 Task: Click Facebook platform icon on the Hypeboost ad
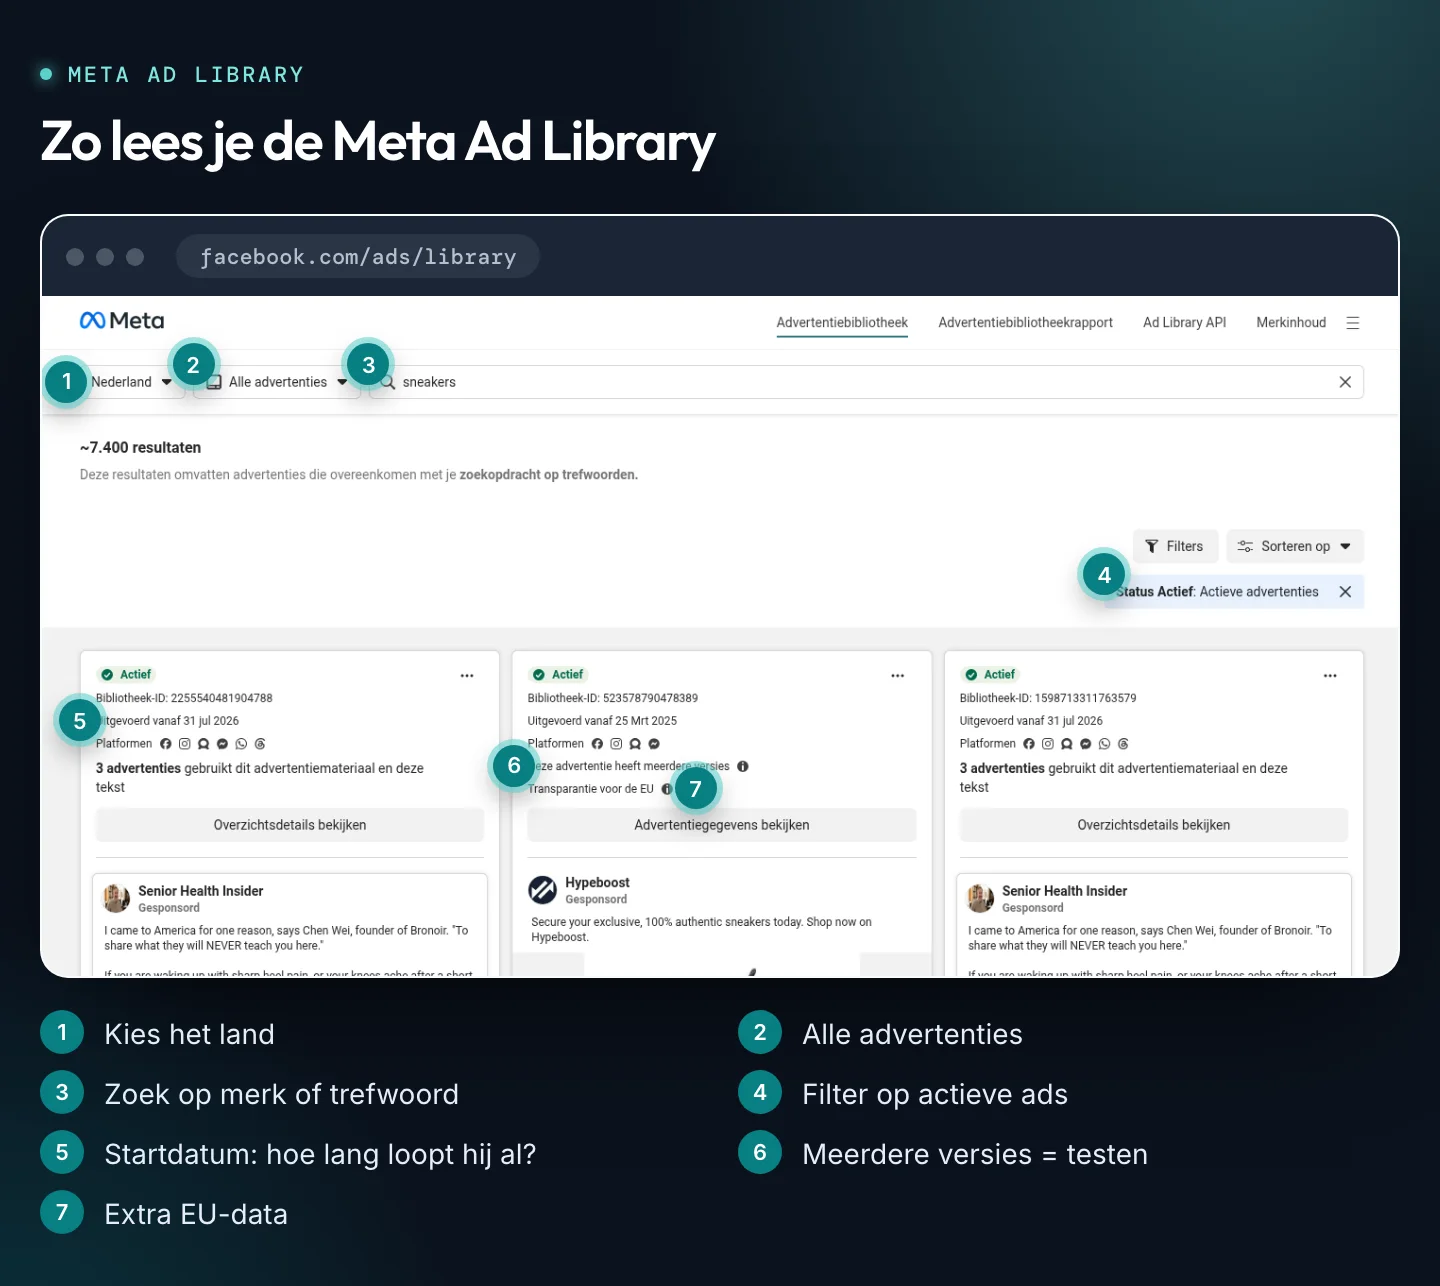click(598, 744)
